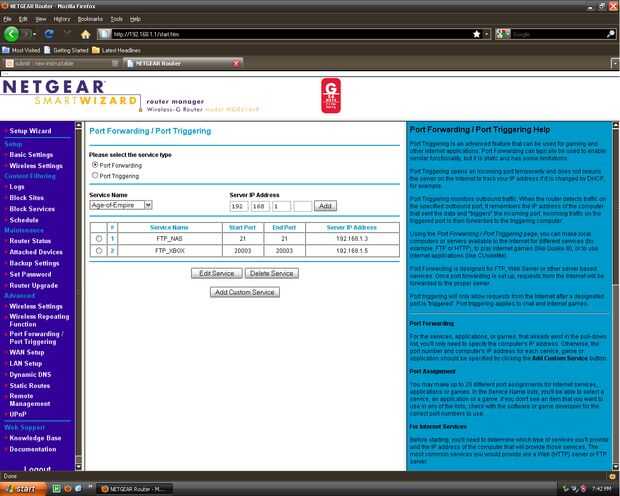Click the status bar icon at bottom right
This screenshot has width=620, height=496.
click(612, 477)
